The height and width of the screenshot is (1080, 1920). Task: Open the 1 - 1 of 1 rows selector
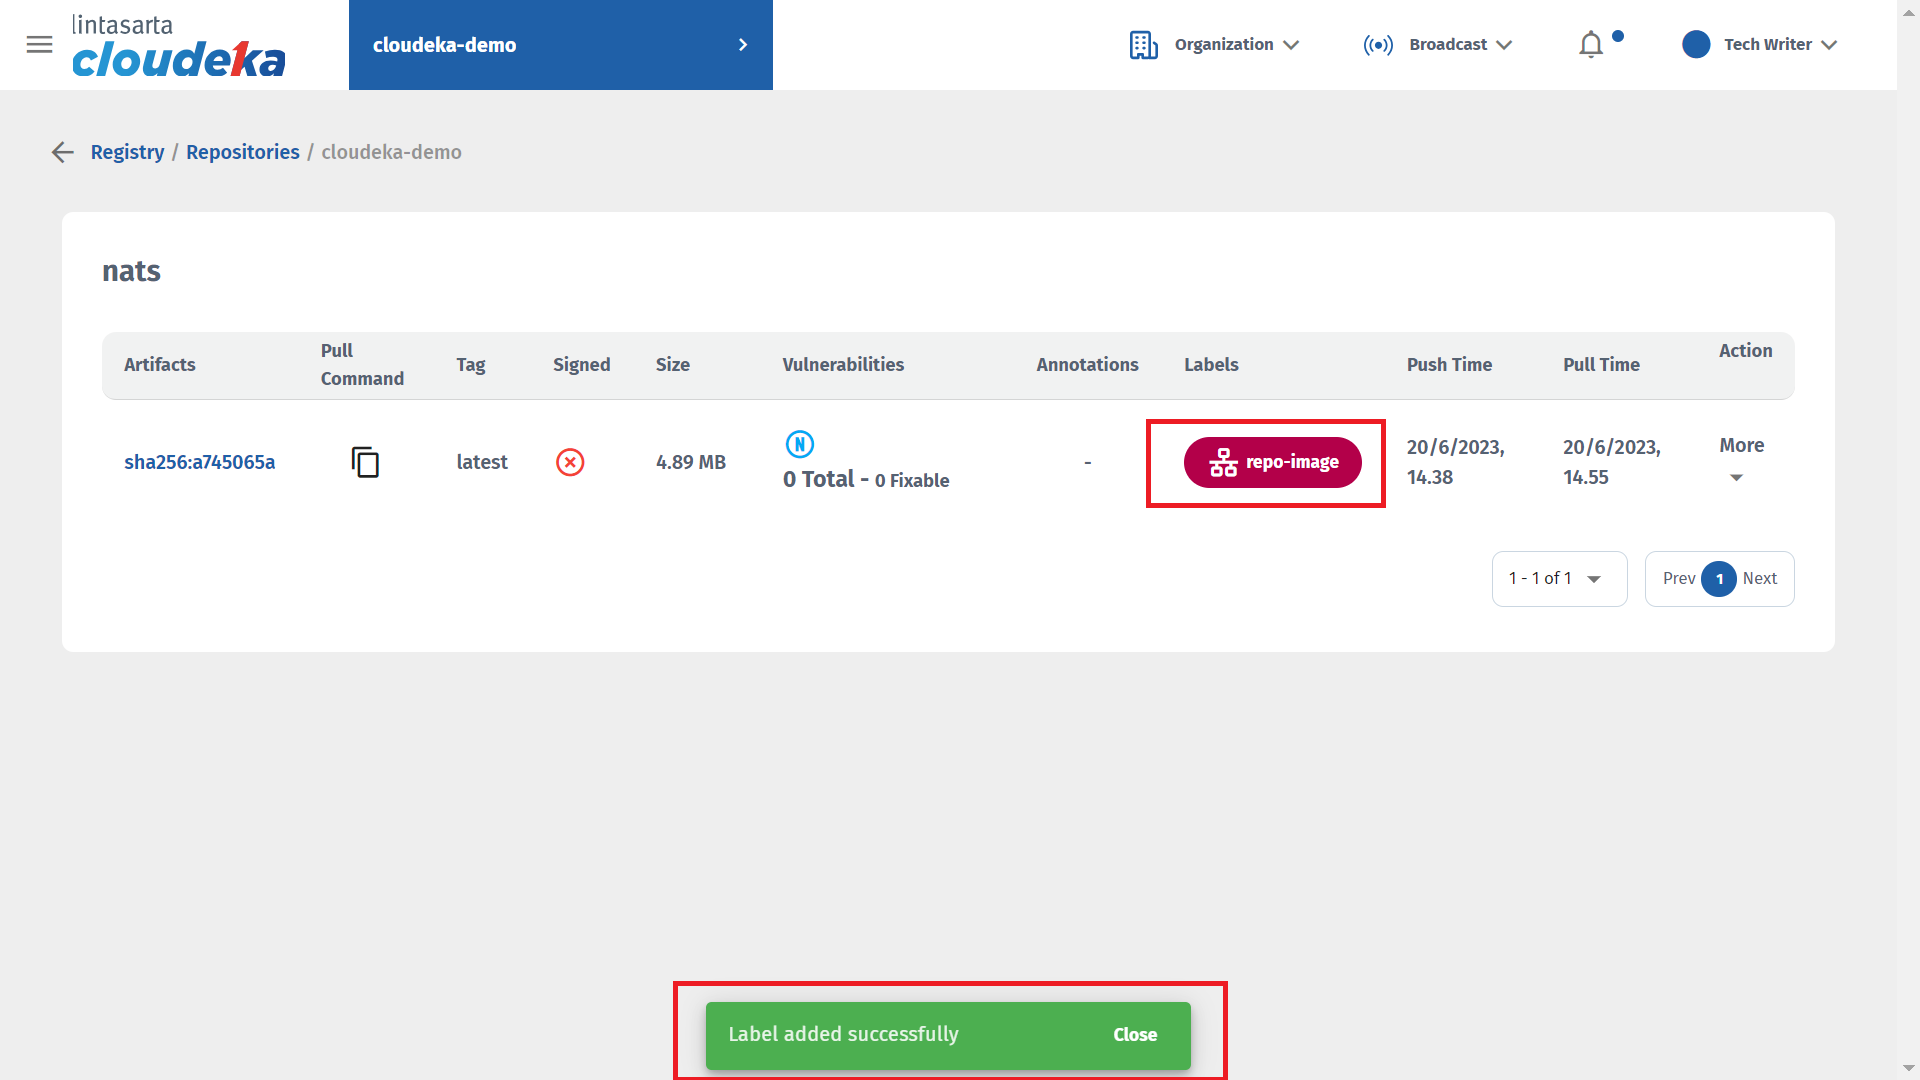(x=1558, y=579)
